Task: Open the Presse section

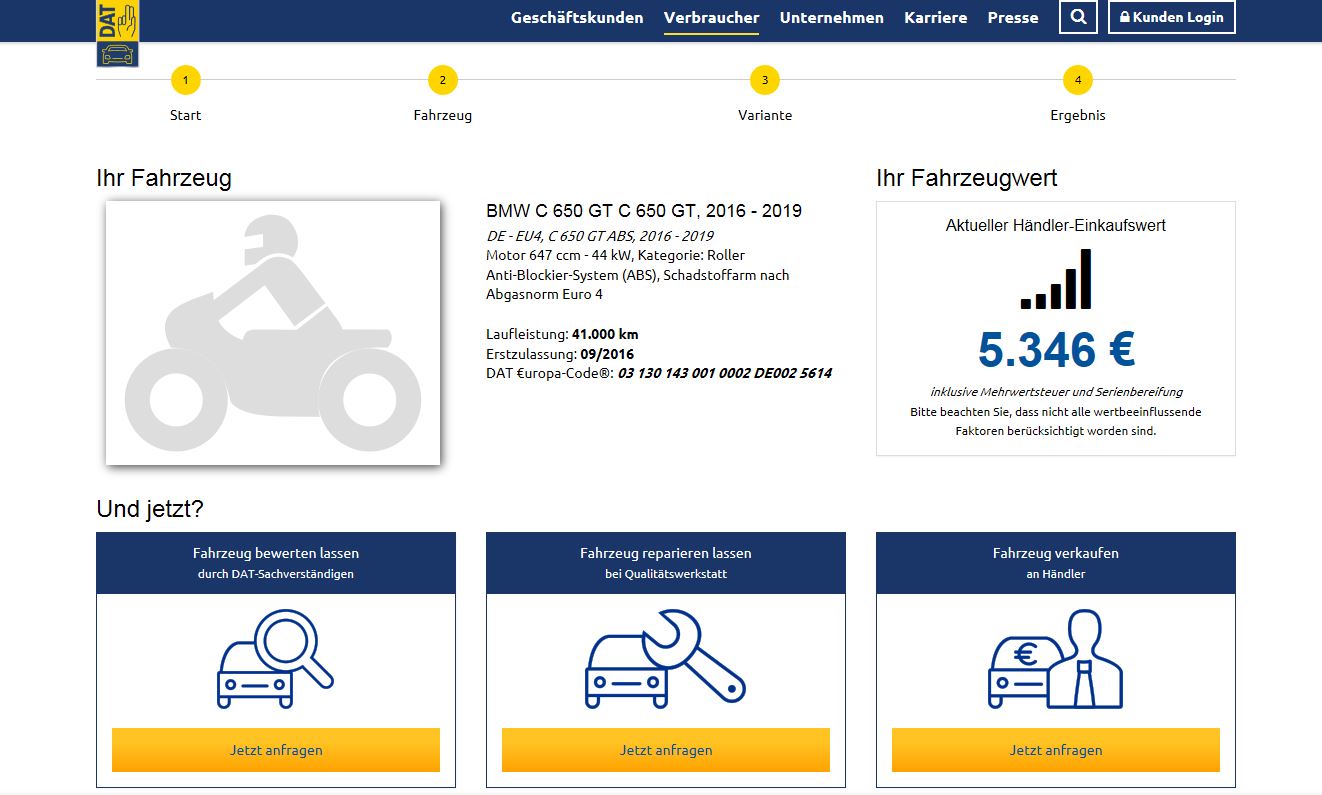Action: click(x=1013, y=17)
